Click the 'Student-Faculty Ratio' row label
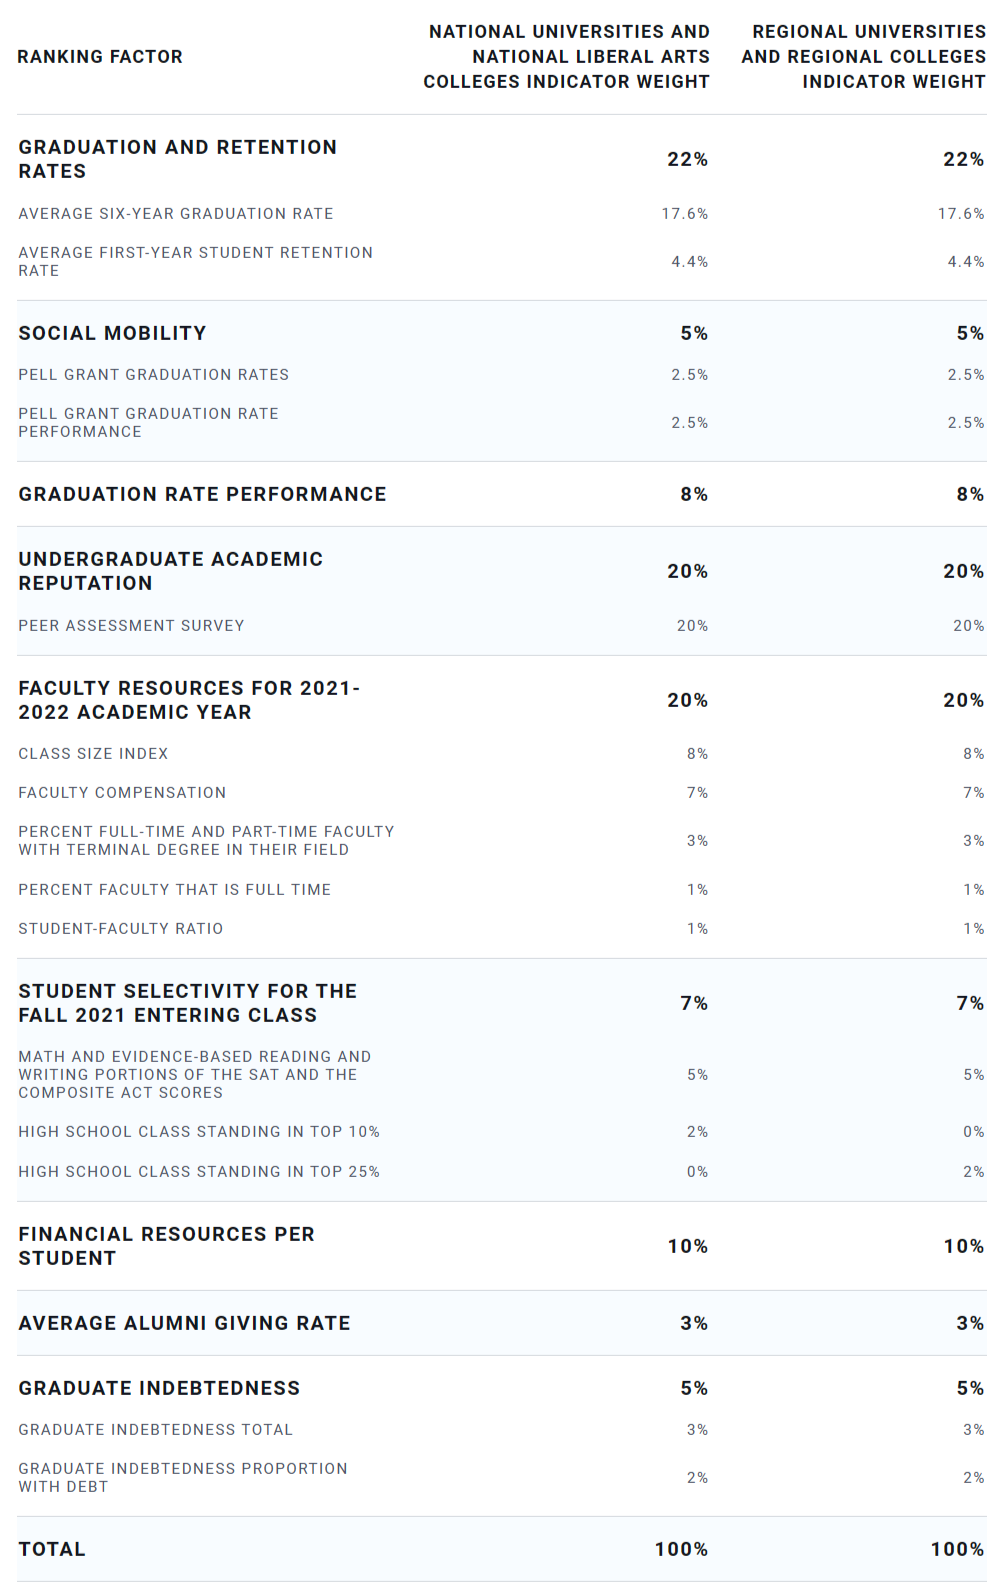The height and width of the screenshot is (1583, 1000). pos(120,929)
